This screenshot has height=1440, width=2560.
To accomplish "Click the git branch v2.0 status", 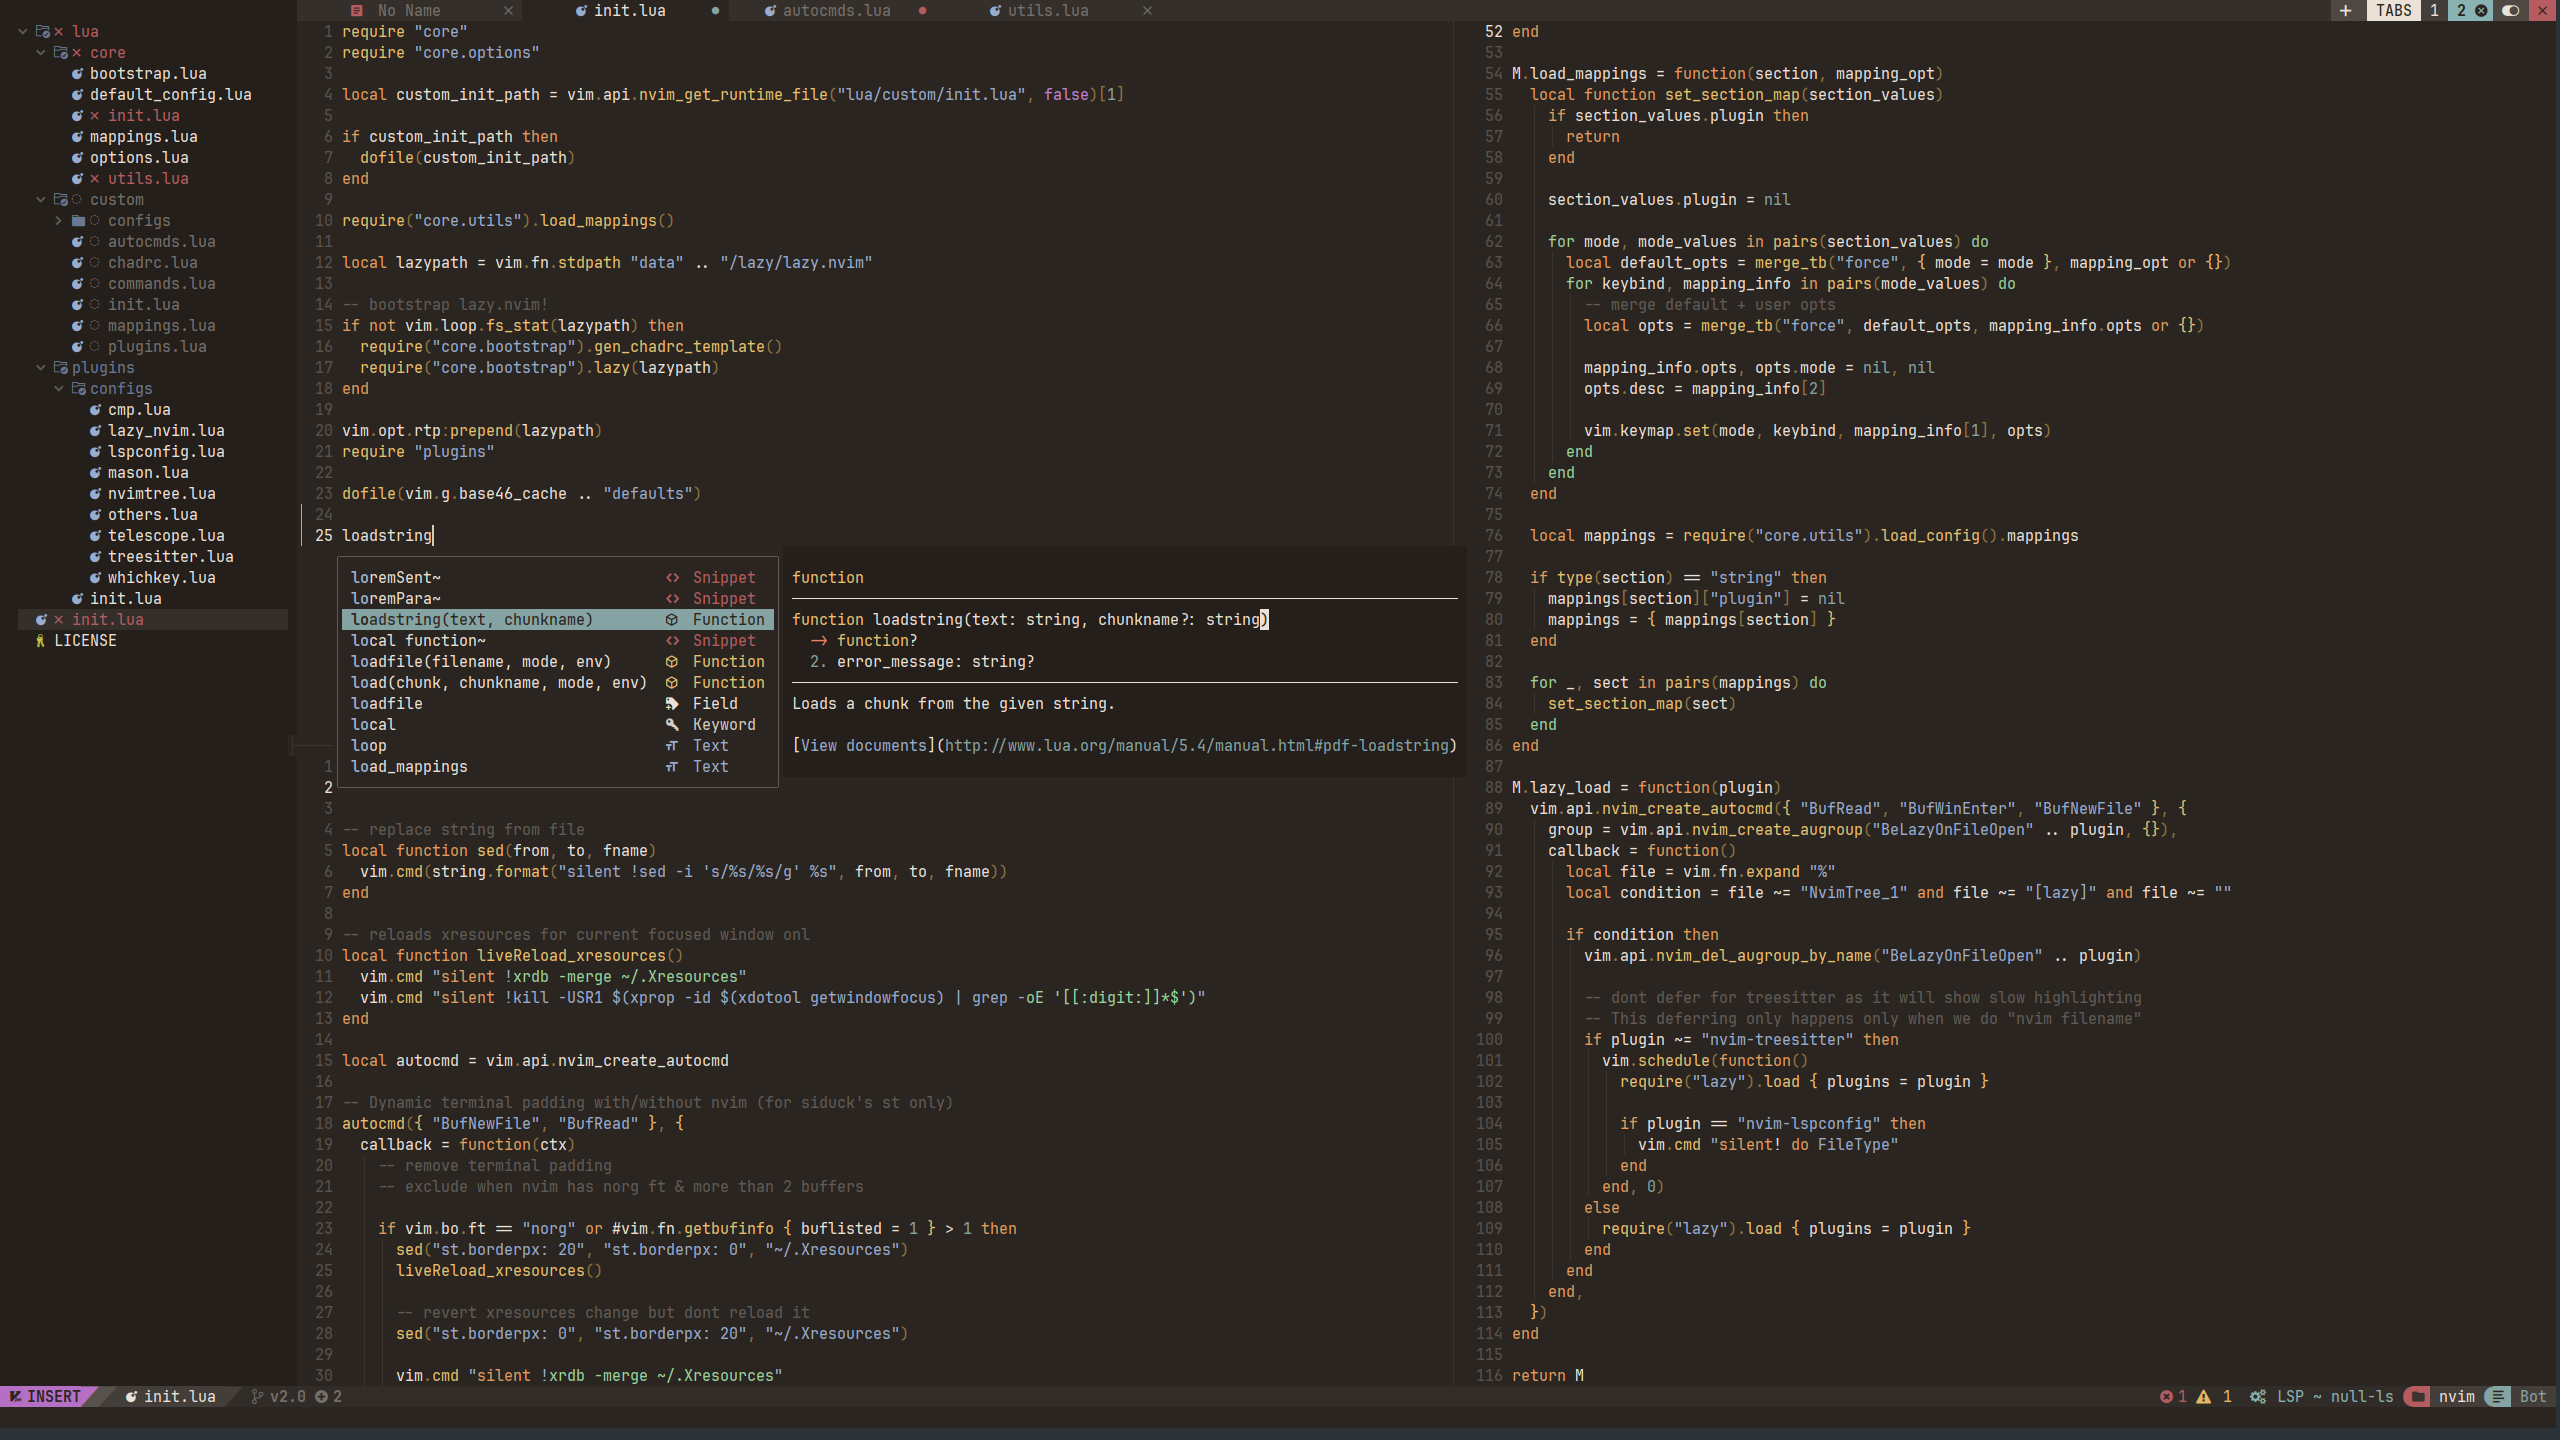I will click(278, 1396).
